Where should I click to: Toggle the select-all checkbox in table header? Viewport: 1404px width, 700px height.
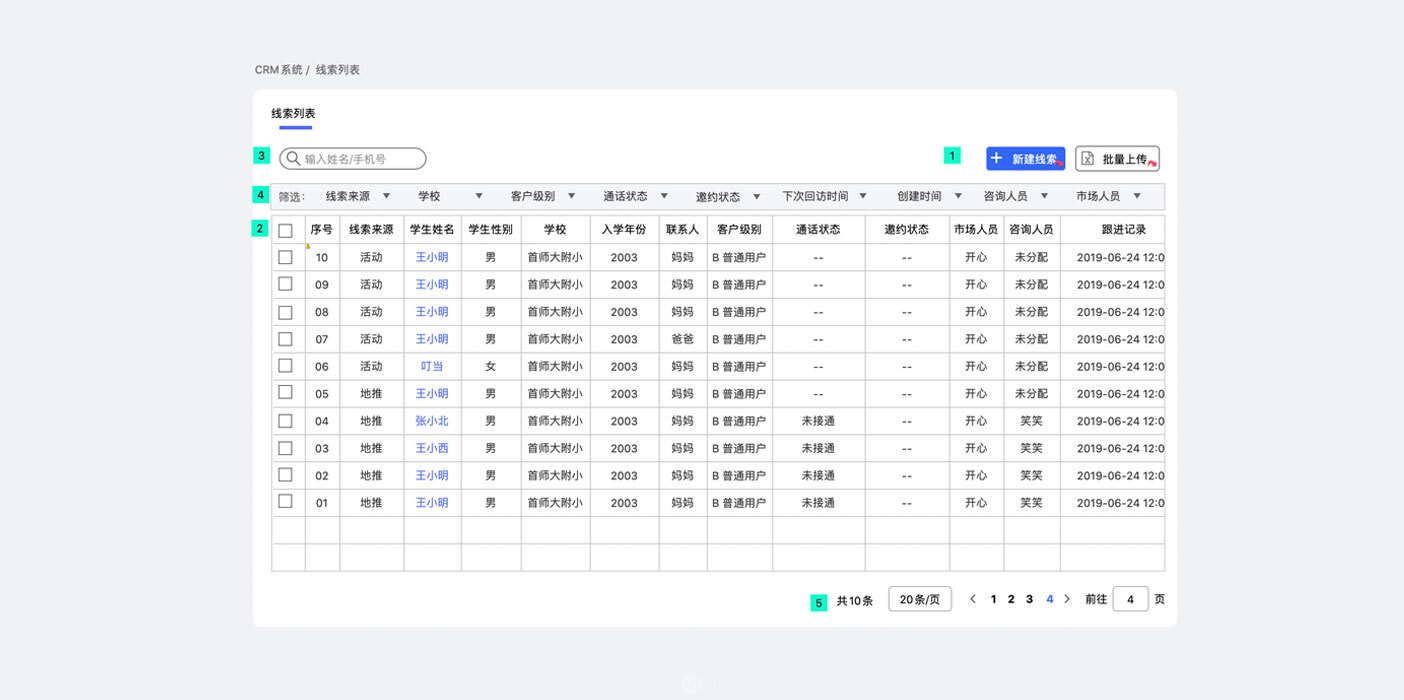click(x=285, y=230)
